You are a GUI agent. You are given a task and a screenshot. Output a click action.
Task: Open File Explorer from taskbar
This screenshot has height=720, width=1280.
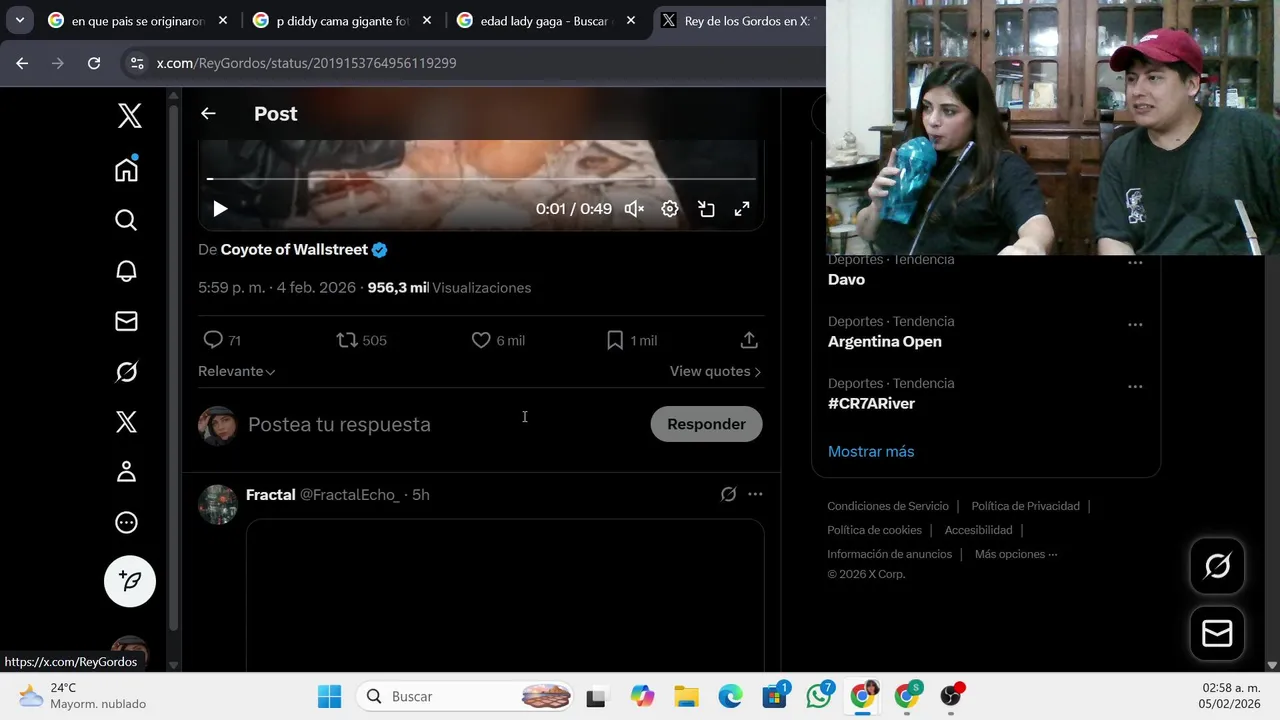pyautogui.click(x=686, y=696)
